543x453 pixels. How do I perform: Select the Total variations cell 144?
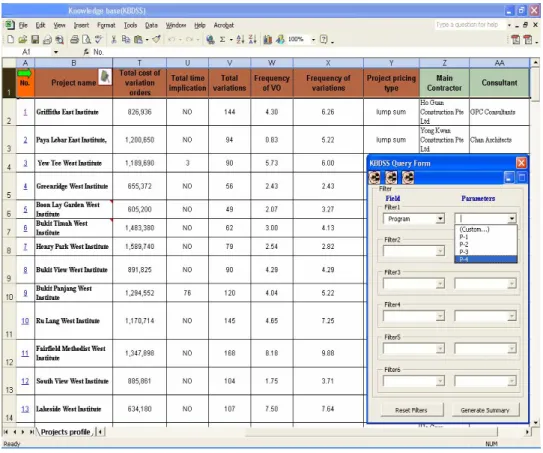tap(230, 112)
